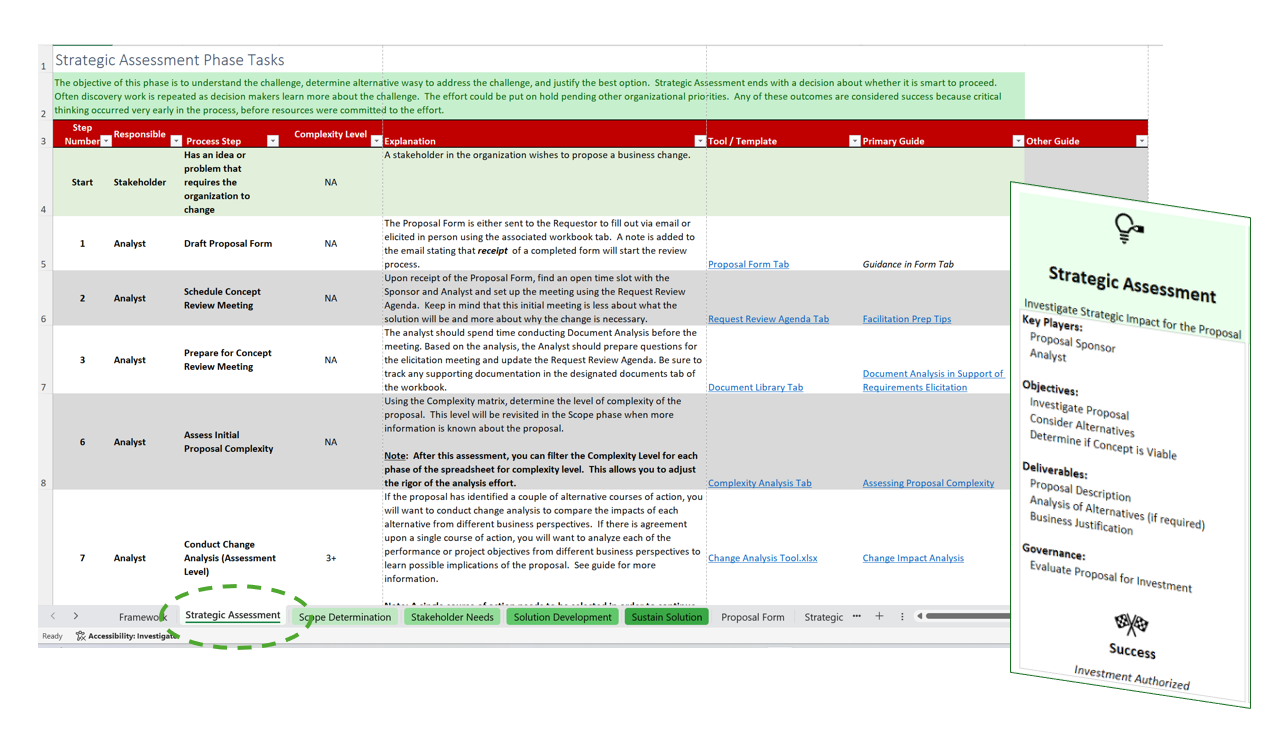This screenshot has width=1271, height=732.
Task: Open Change Impact Analysis link
Action: tap(913, 558)
